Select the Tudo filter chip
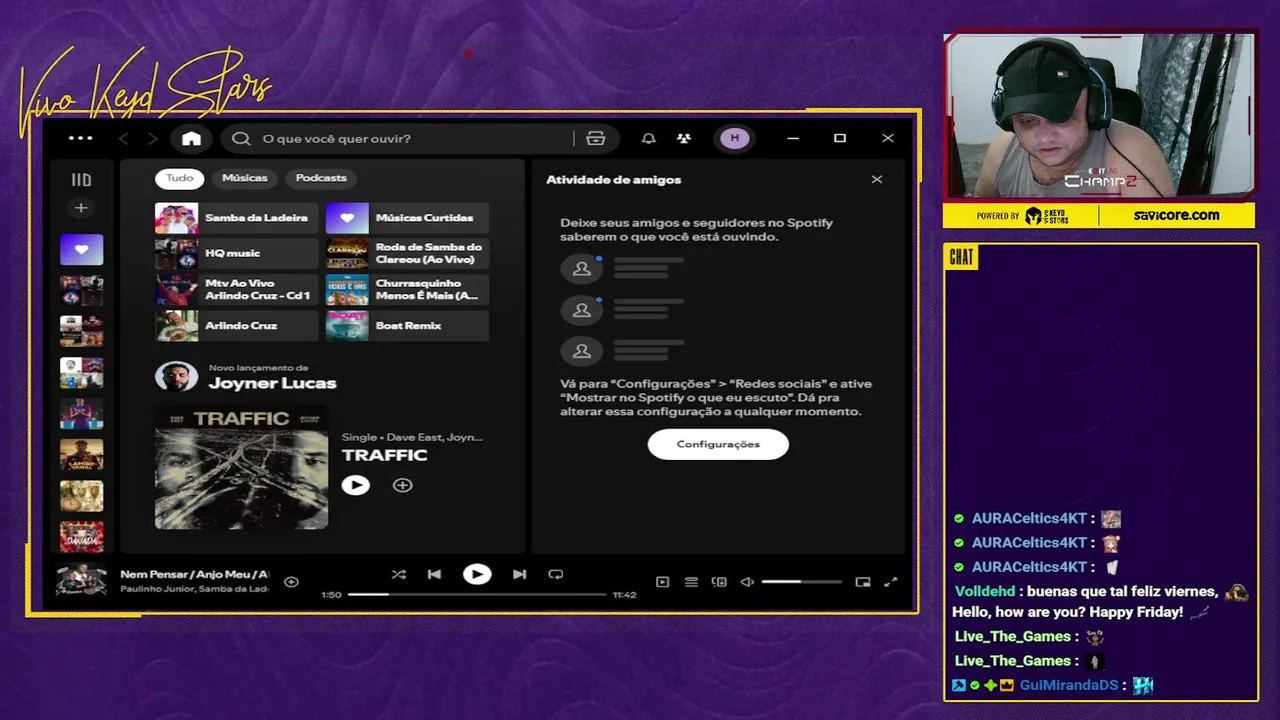Screen dimensions: 1280x720 click(180, 178)
